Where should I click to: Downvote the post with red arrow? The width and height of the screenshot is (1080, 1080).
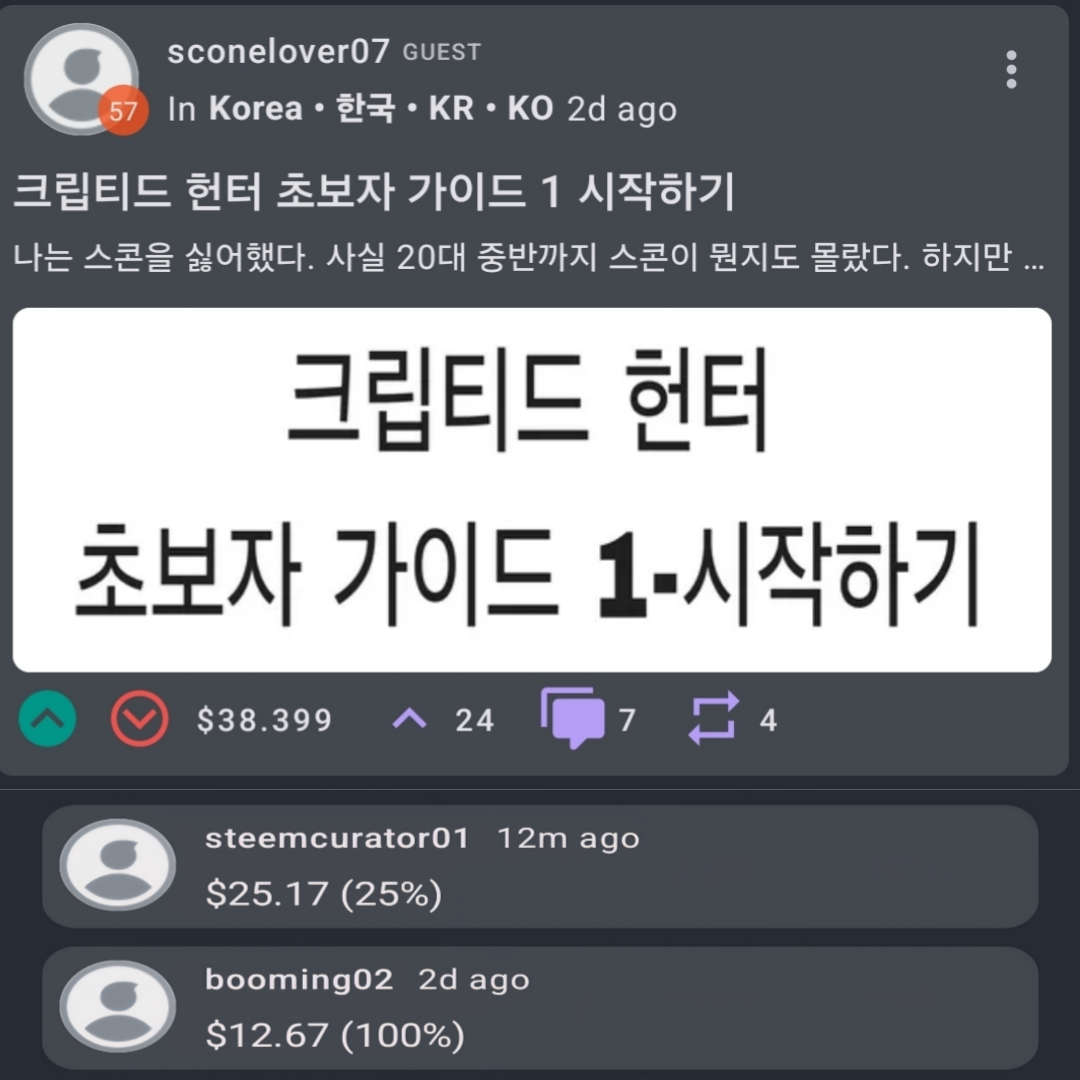click(x=139, y=719)
